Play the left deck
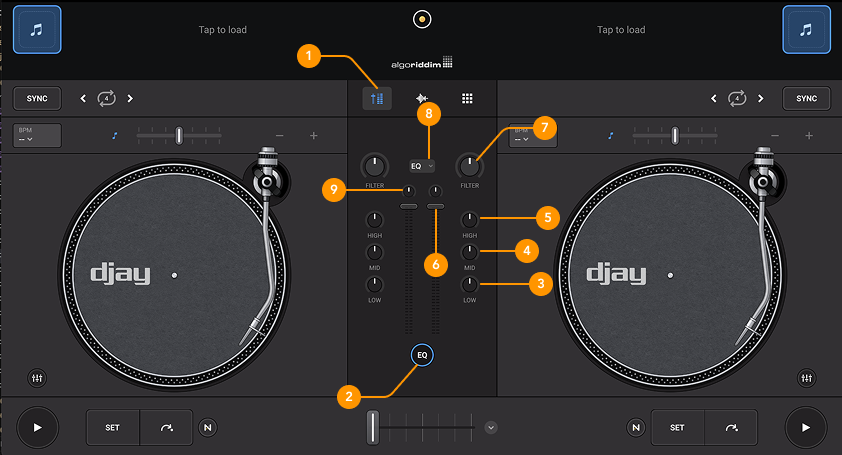Image resolution: width=842 pixels, height=455 pixels. 38,428
